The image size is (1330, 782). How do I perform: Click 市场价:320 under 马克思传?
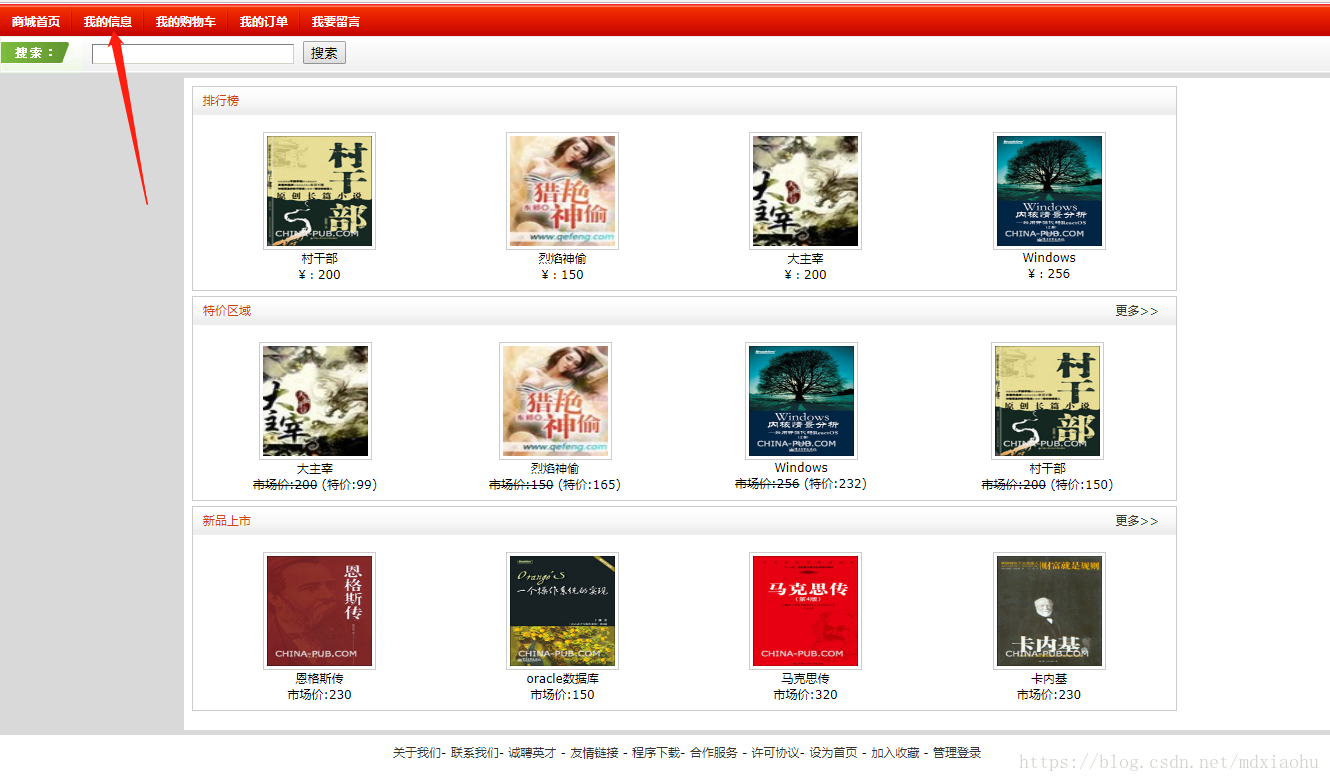[x=806, y=695]
